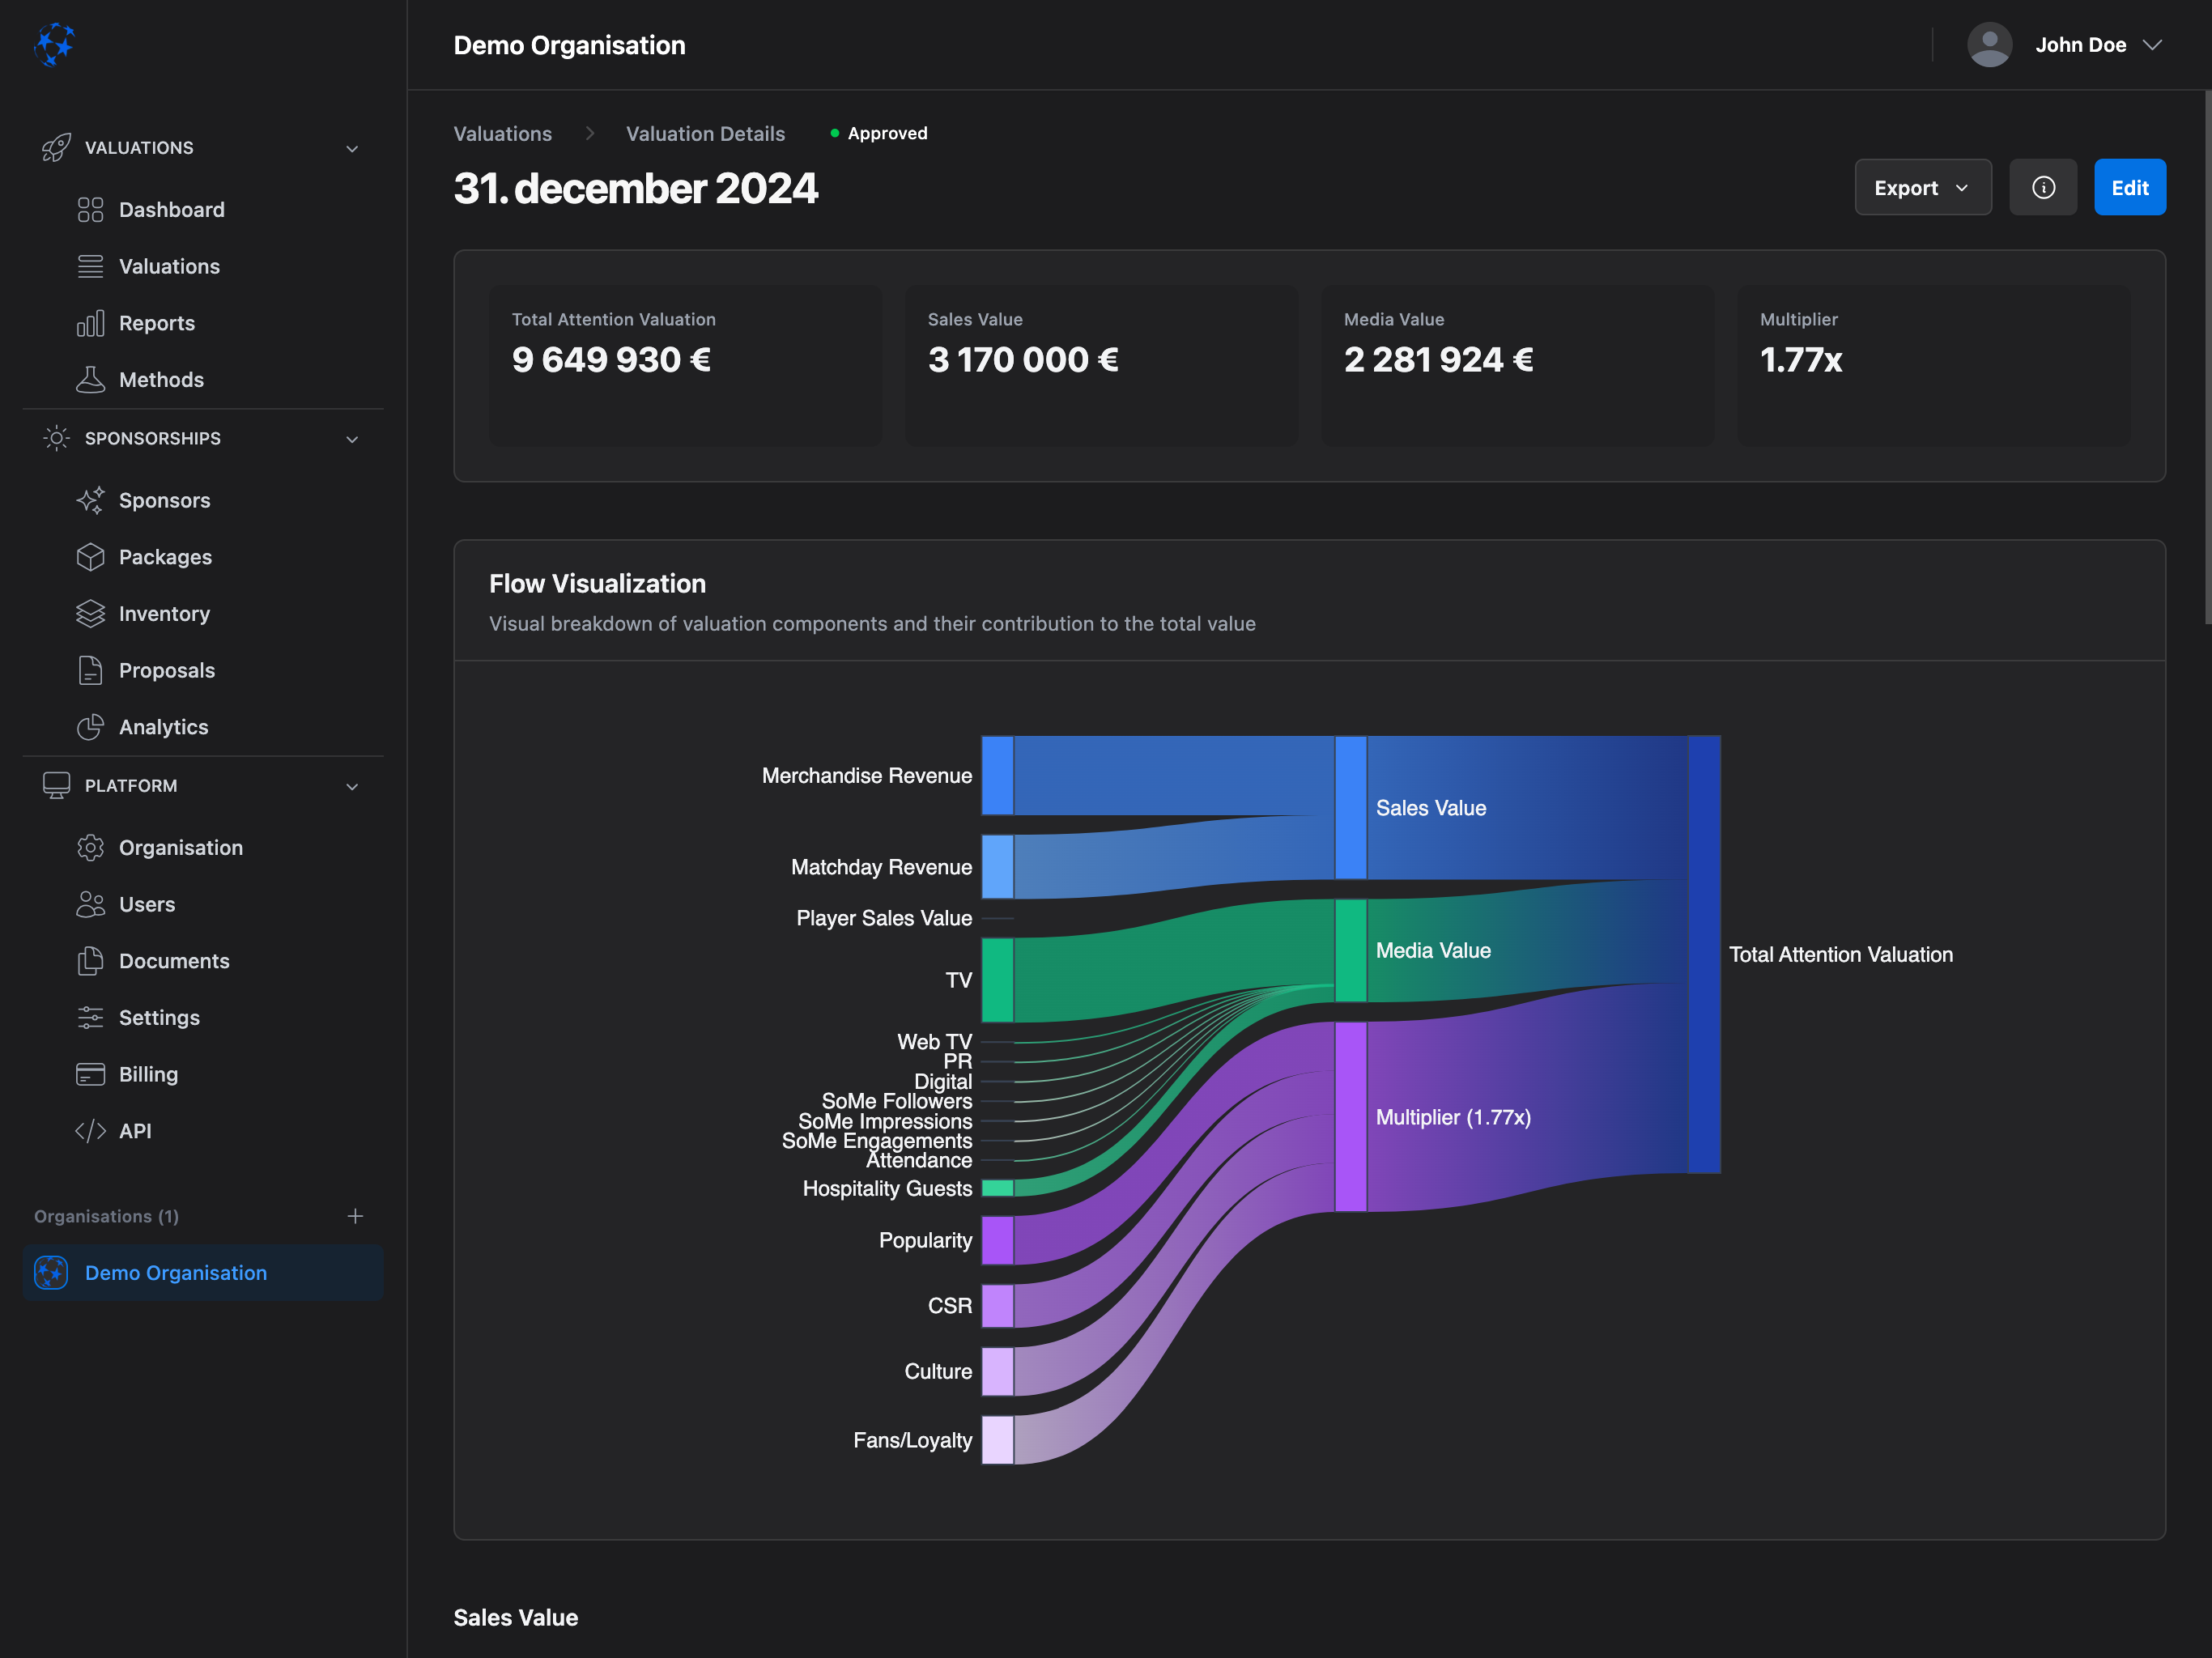Click the Analytics pie chart icon

90,727
